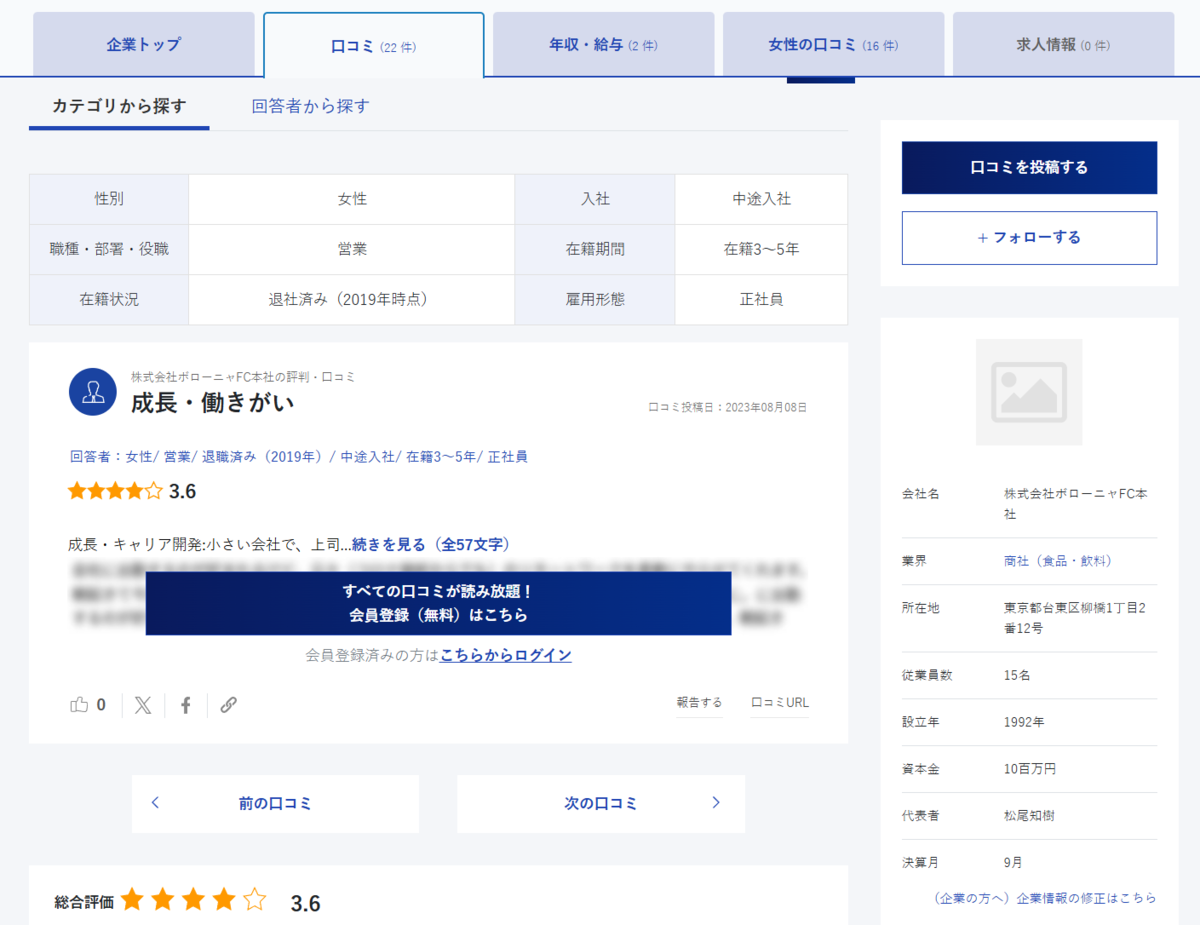Switch to 回答者から探す sub-tab
1200x925 pixels.
coord(311,106)
